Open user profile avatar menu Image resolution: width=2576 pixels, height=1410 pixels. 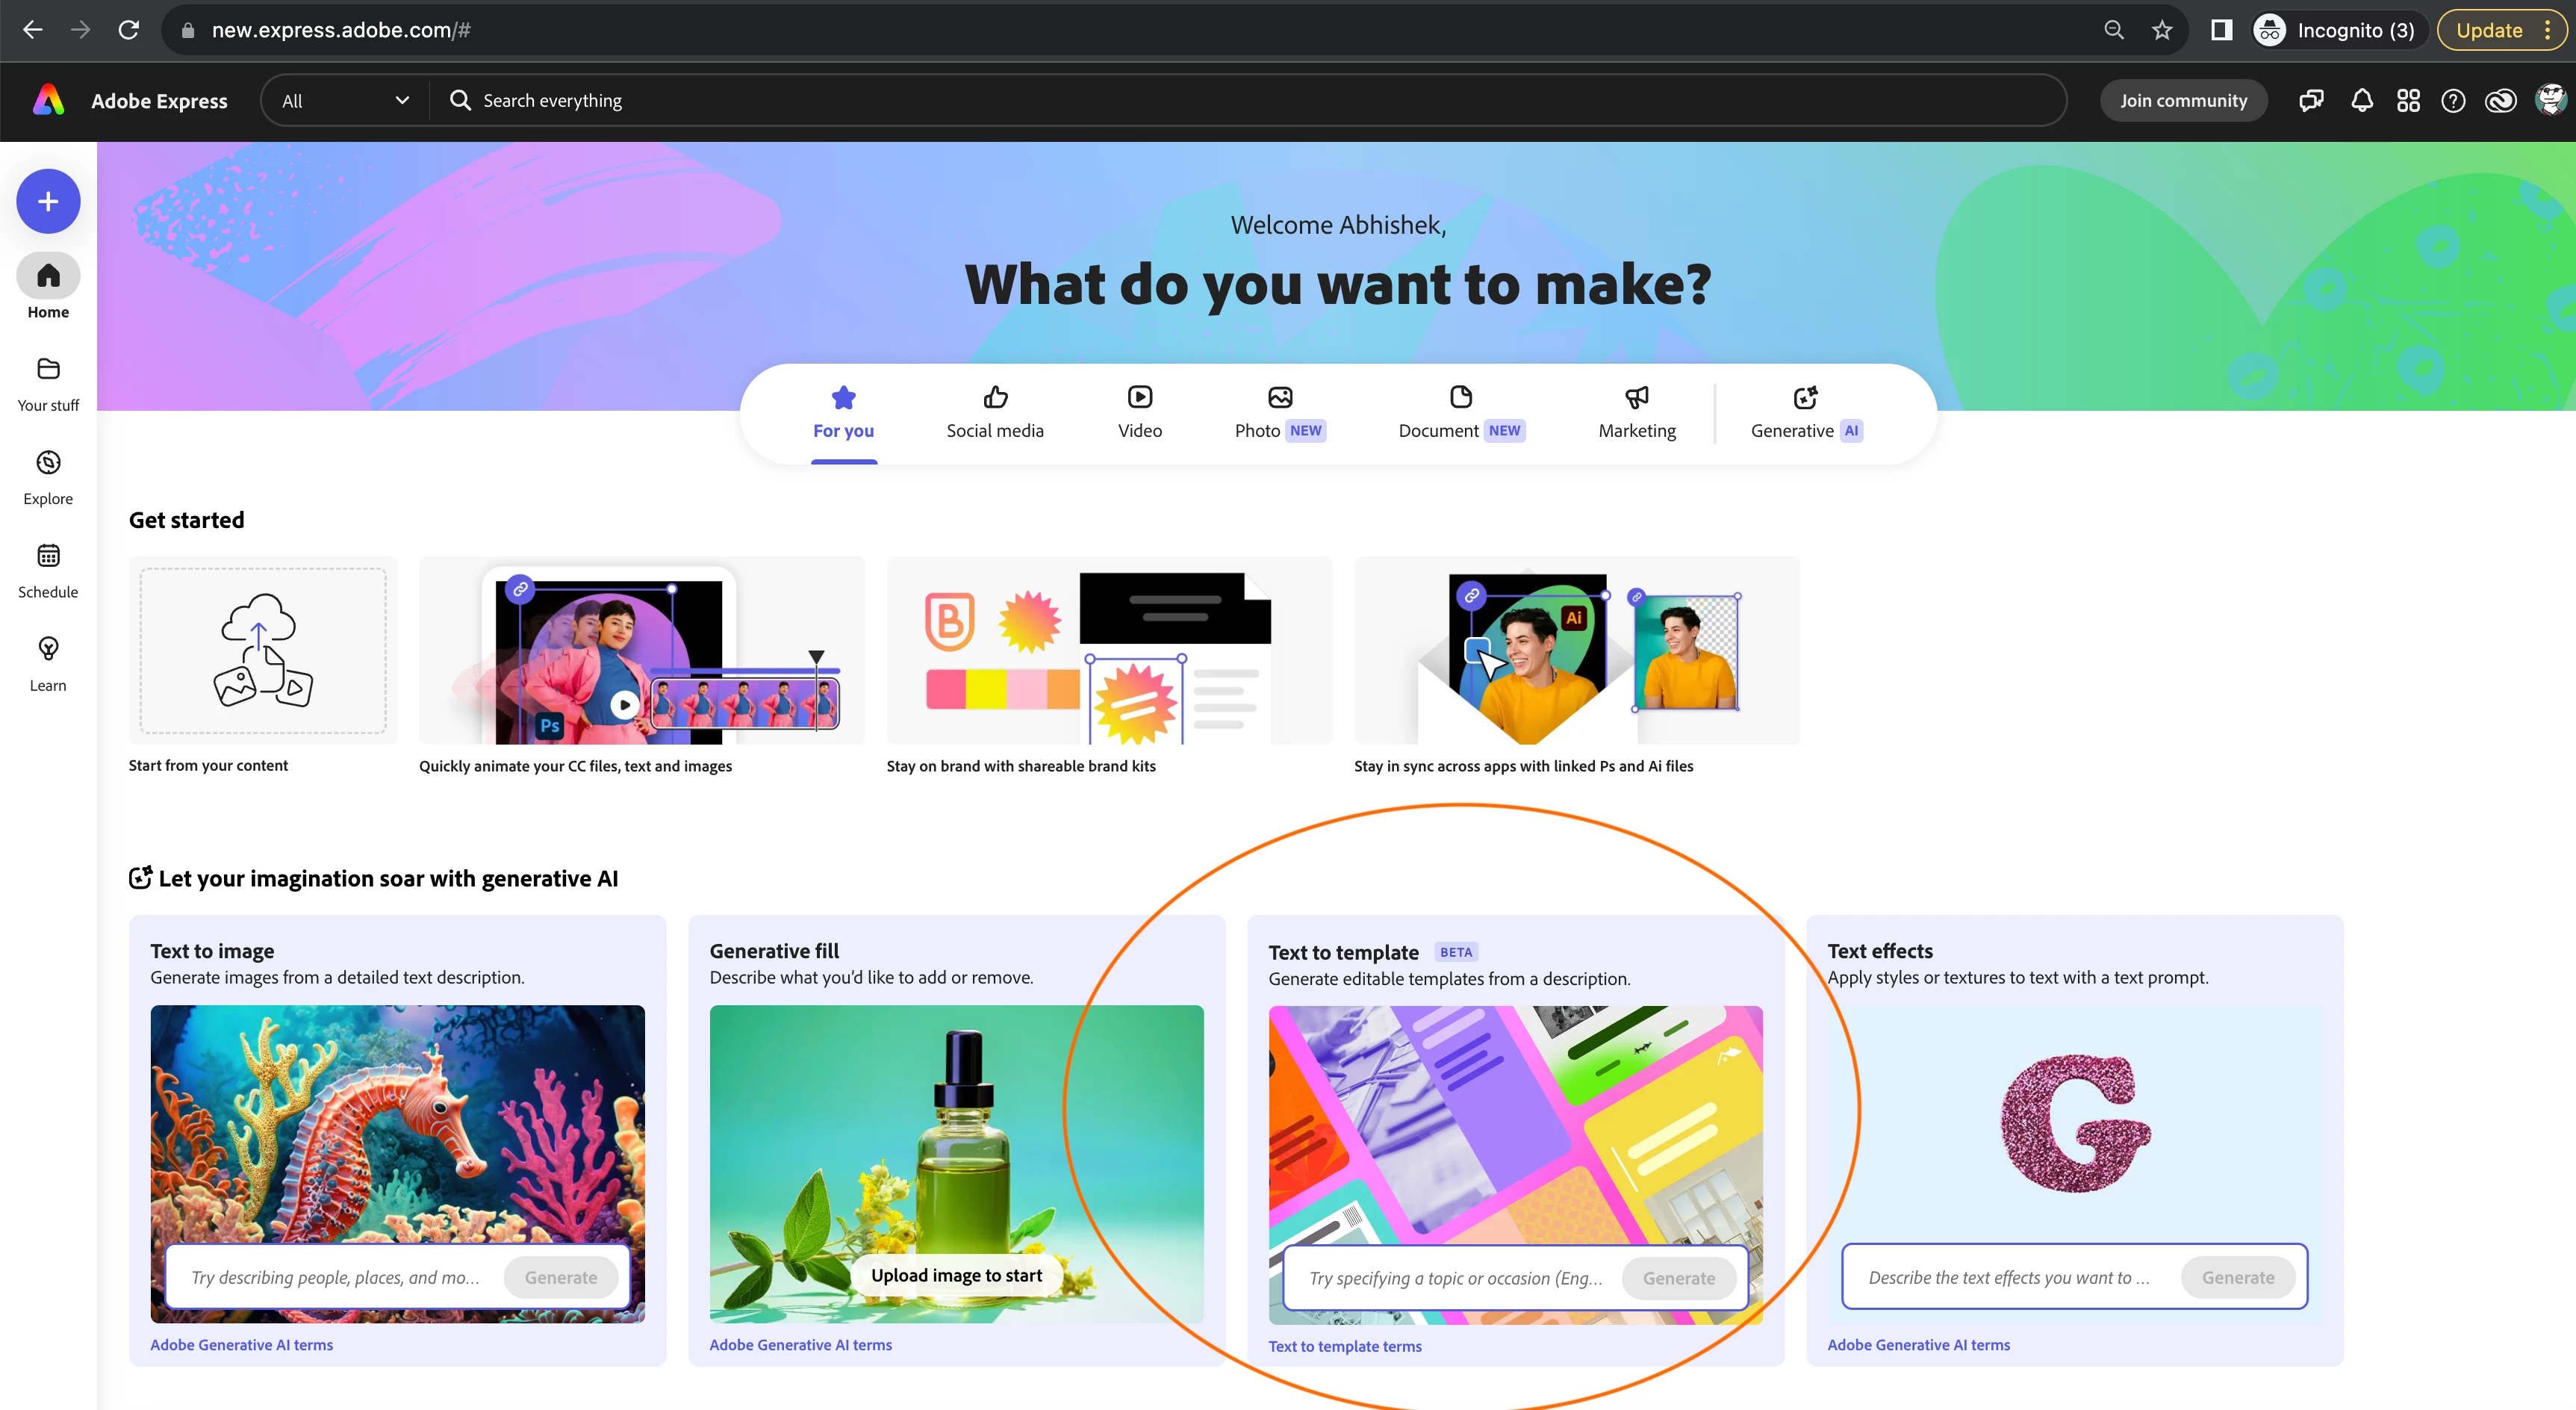[x=2550, y=100]
